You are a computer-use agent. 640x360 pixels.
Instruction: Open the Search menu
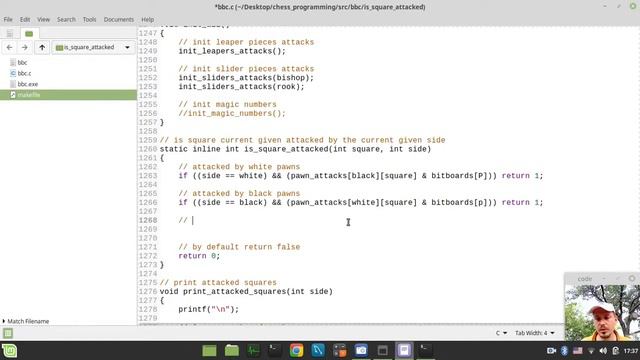(66, 19)
